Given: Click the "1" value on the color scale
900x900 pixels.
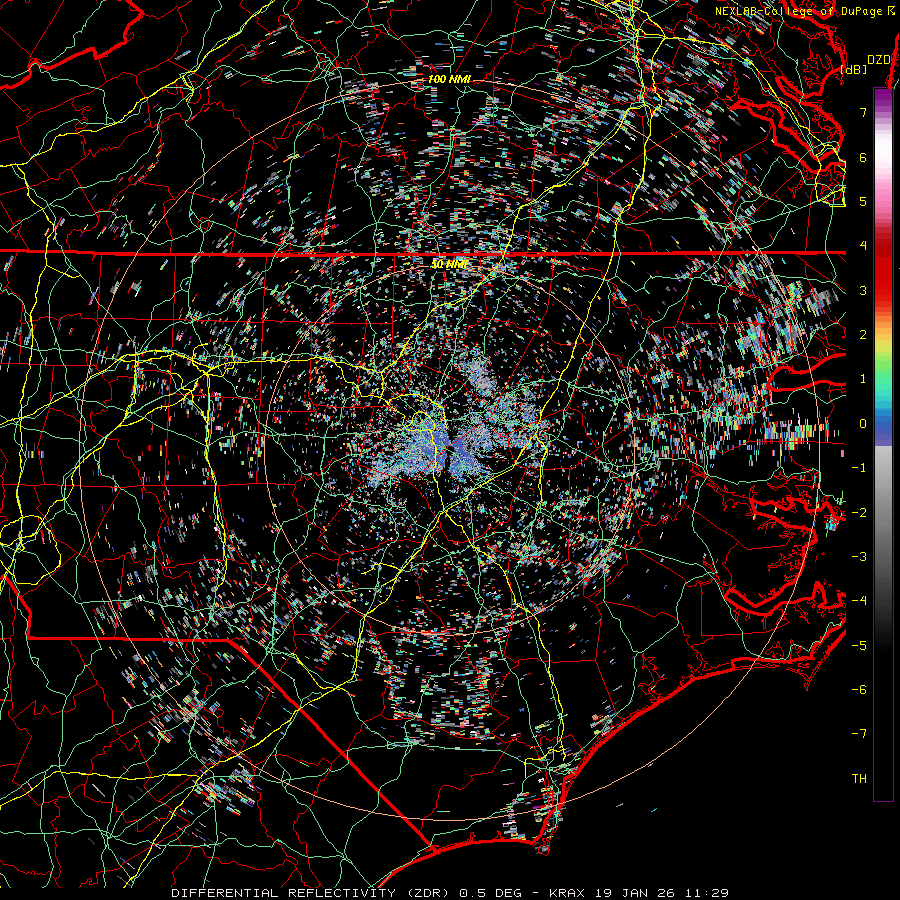Looking at the screenshot, I should (863, 379).
